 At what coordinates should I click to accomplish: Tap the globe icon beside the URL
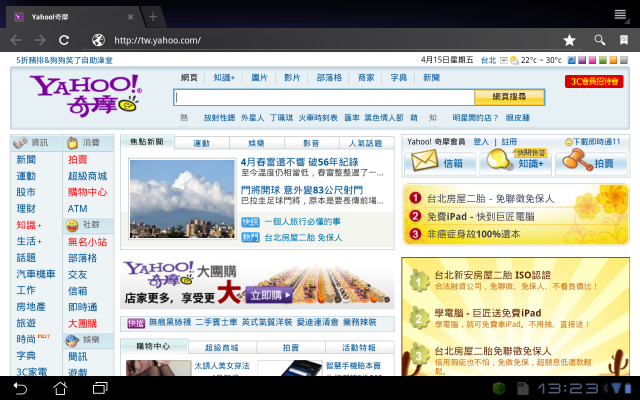tap(98, 40)
